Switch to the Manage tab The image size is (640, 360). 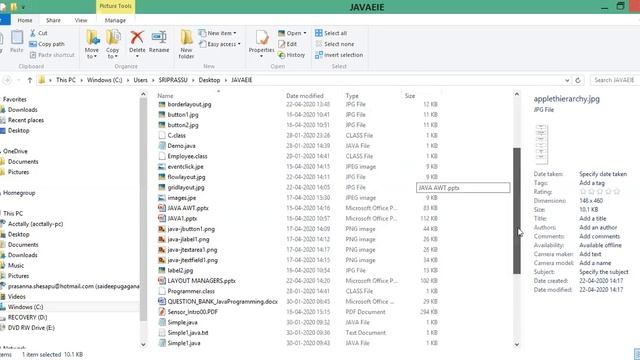pos(115,20)
